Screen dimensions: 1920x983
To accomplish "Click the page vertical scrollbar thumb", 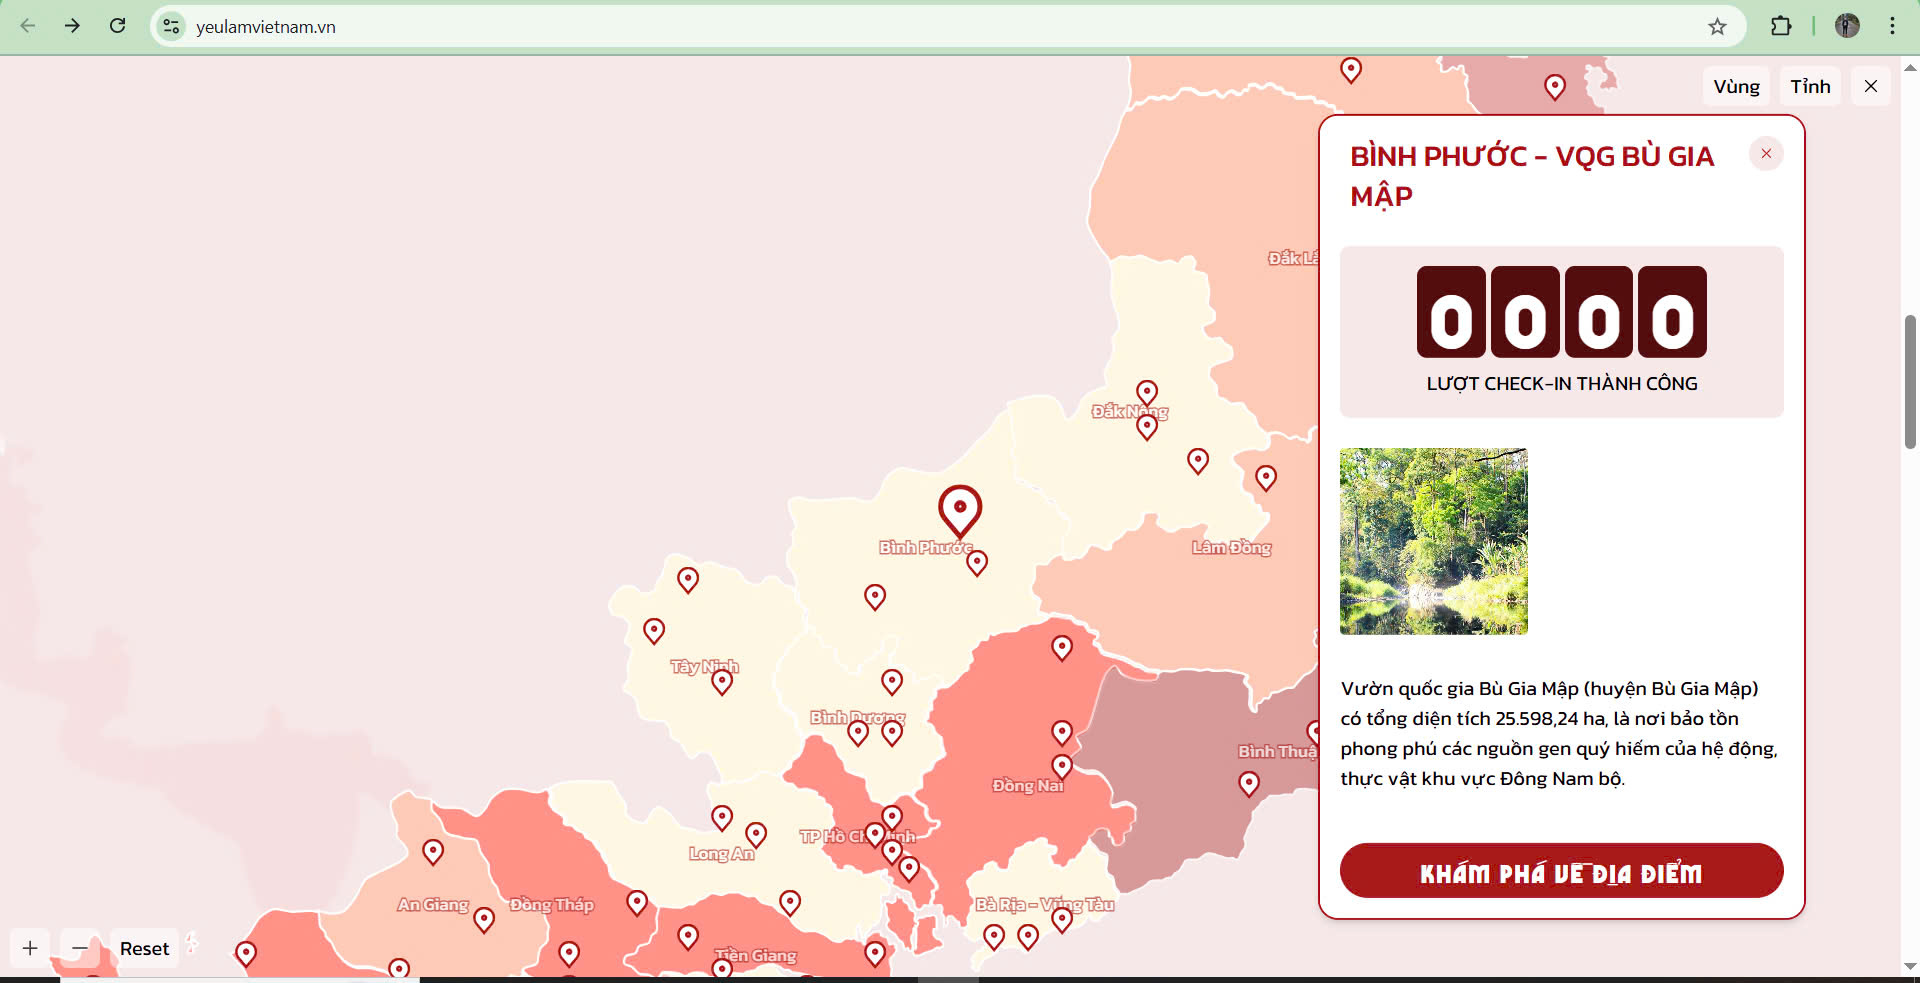I will tap(1910, 380).
